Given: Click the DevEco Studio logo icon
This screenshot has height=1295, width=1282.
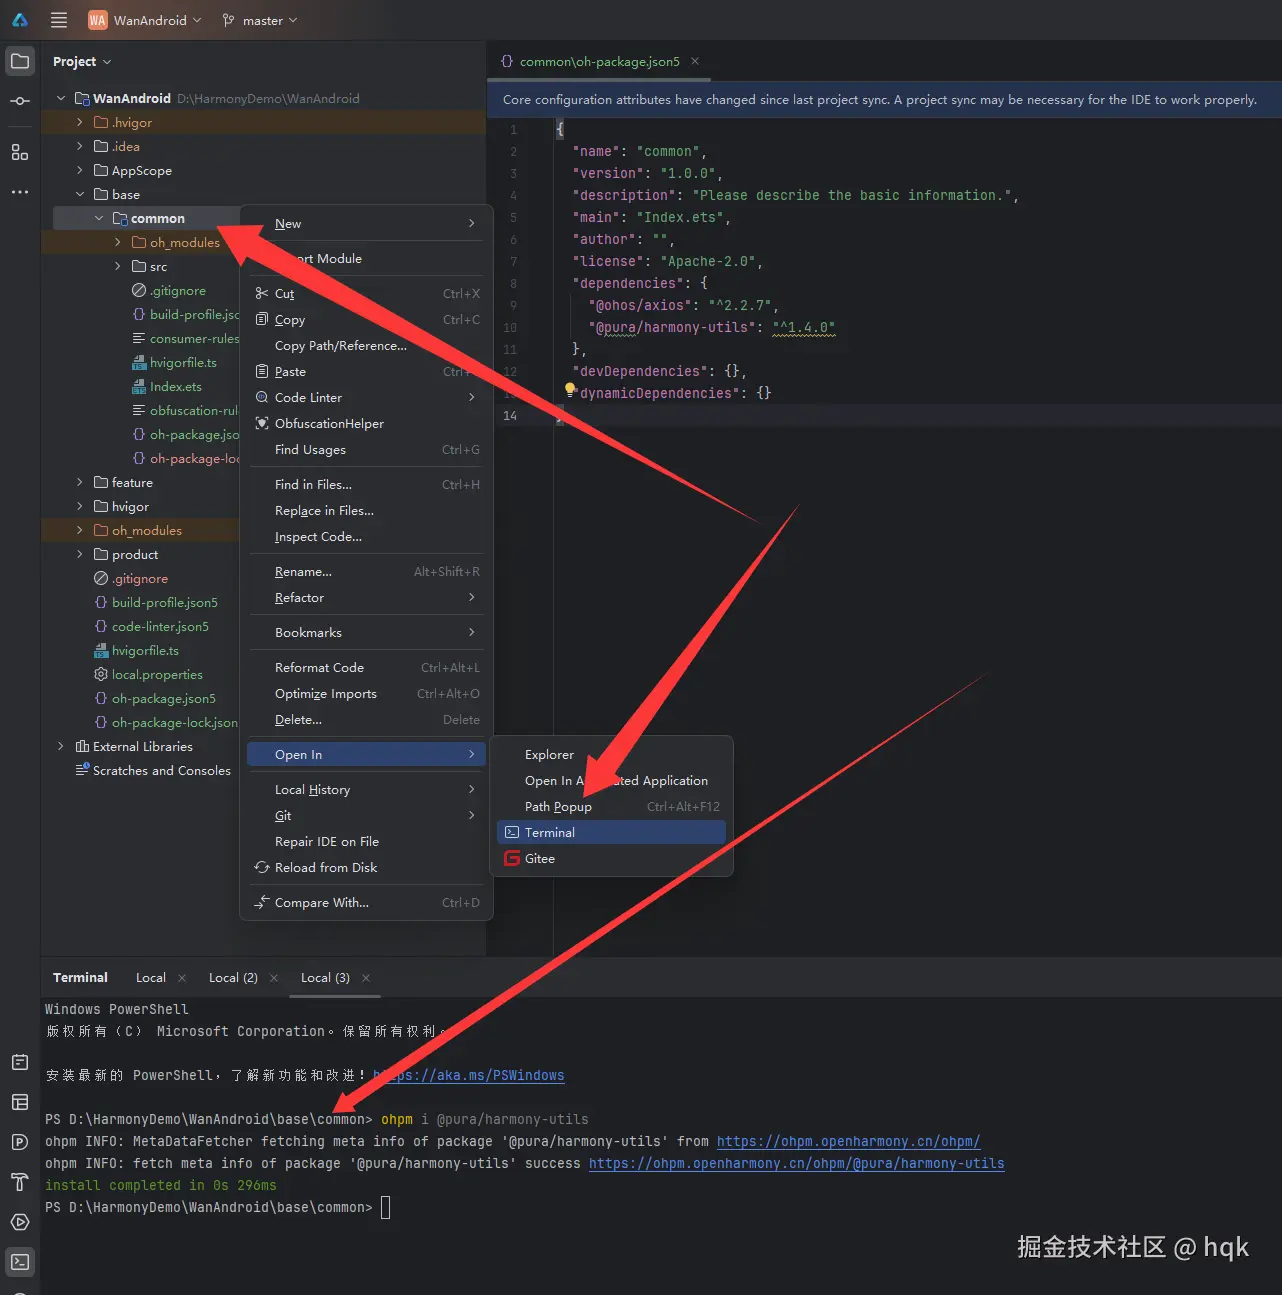Looking at the screenshot, I should click(x=20, y=20).
